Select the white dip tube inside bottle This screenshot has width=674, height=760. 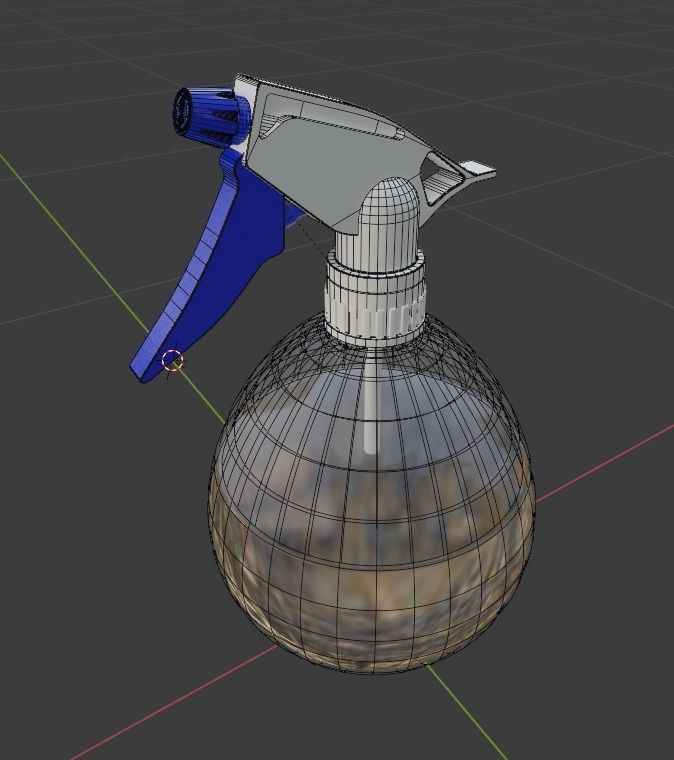(x=372, y=400)
